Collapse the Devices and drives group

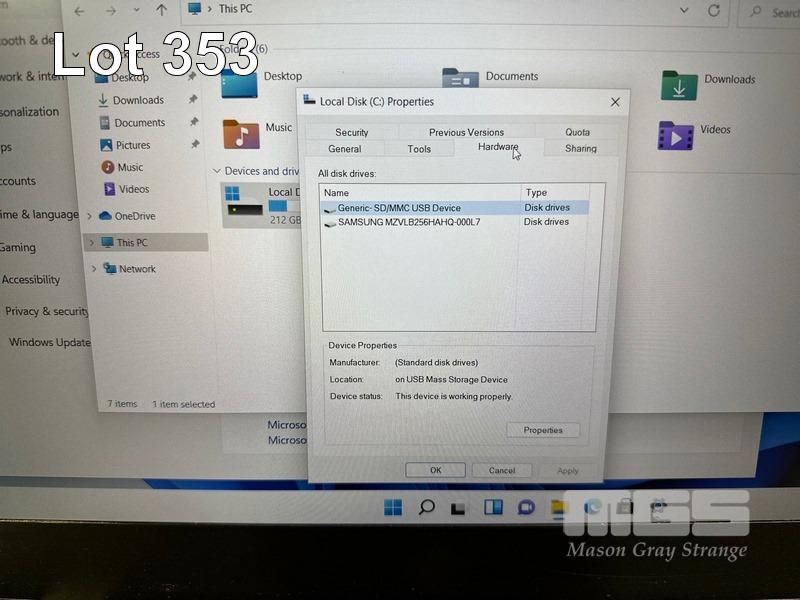point(218,171)
